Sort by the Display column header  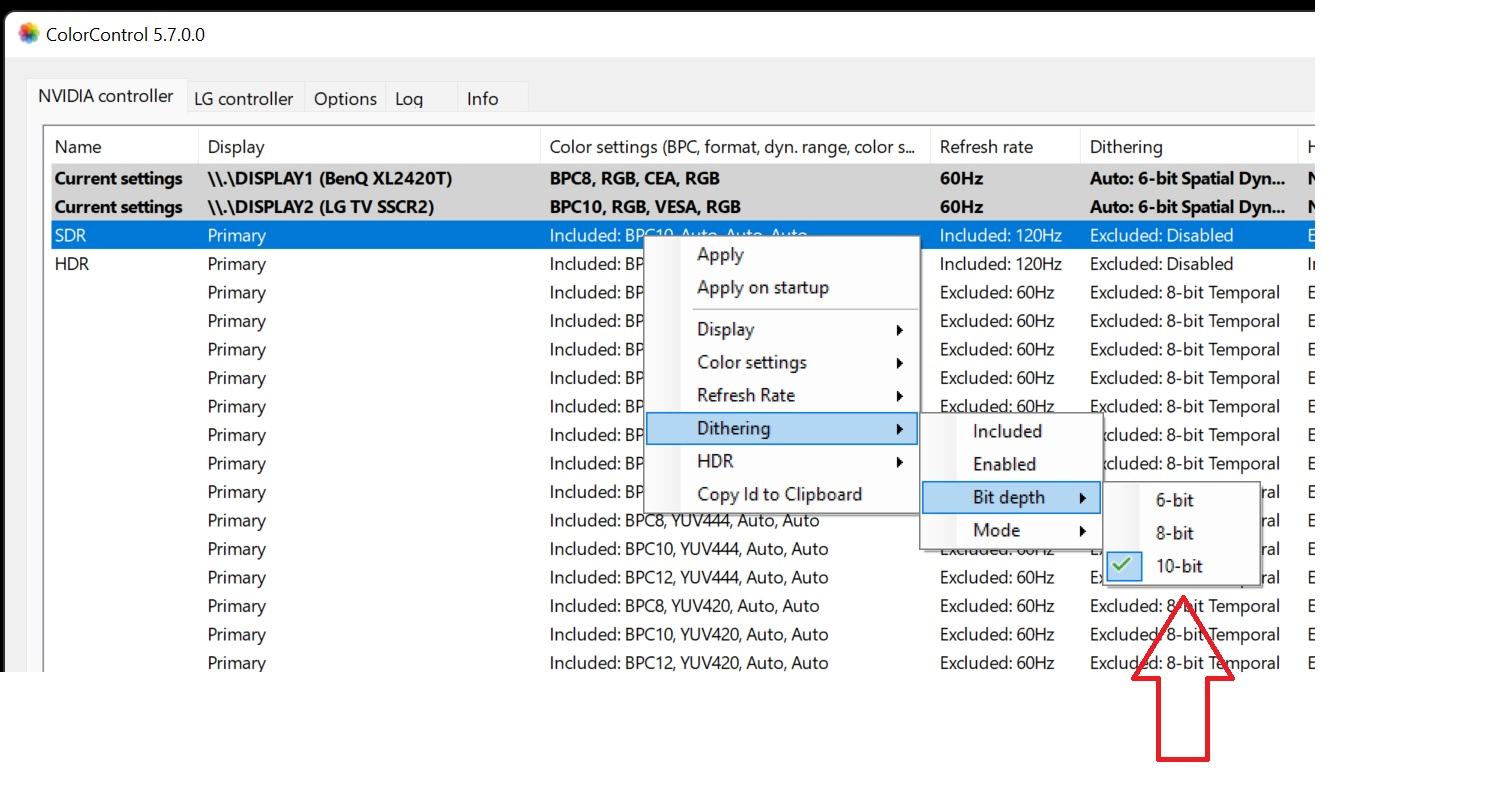[x=369, y=147]
